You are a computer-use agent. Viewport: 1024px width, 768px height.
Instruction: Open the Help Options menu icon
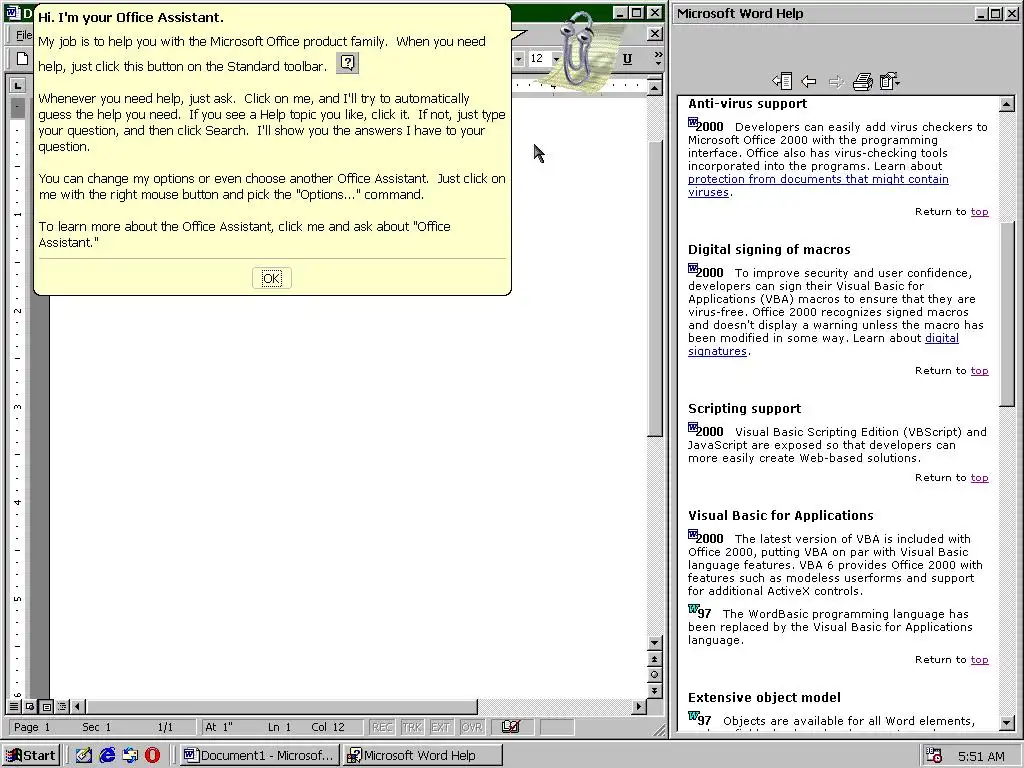pos(889,81)
